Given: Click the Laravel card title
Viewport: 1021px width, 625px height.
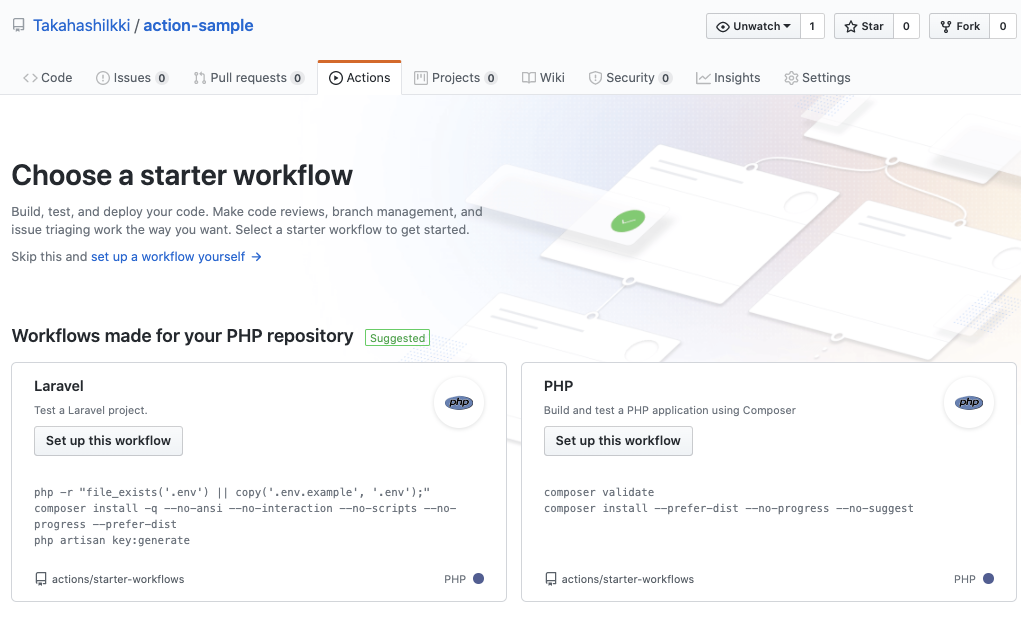Looking at the screenshot, I should click(59, 385).
